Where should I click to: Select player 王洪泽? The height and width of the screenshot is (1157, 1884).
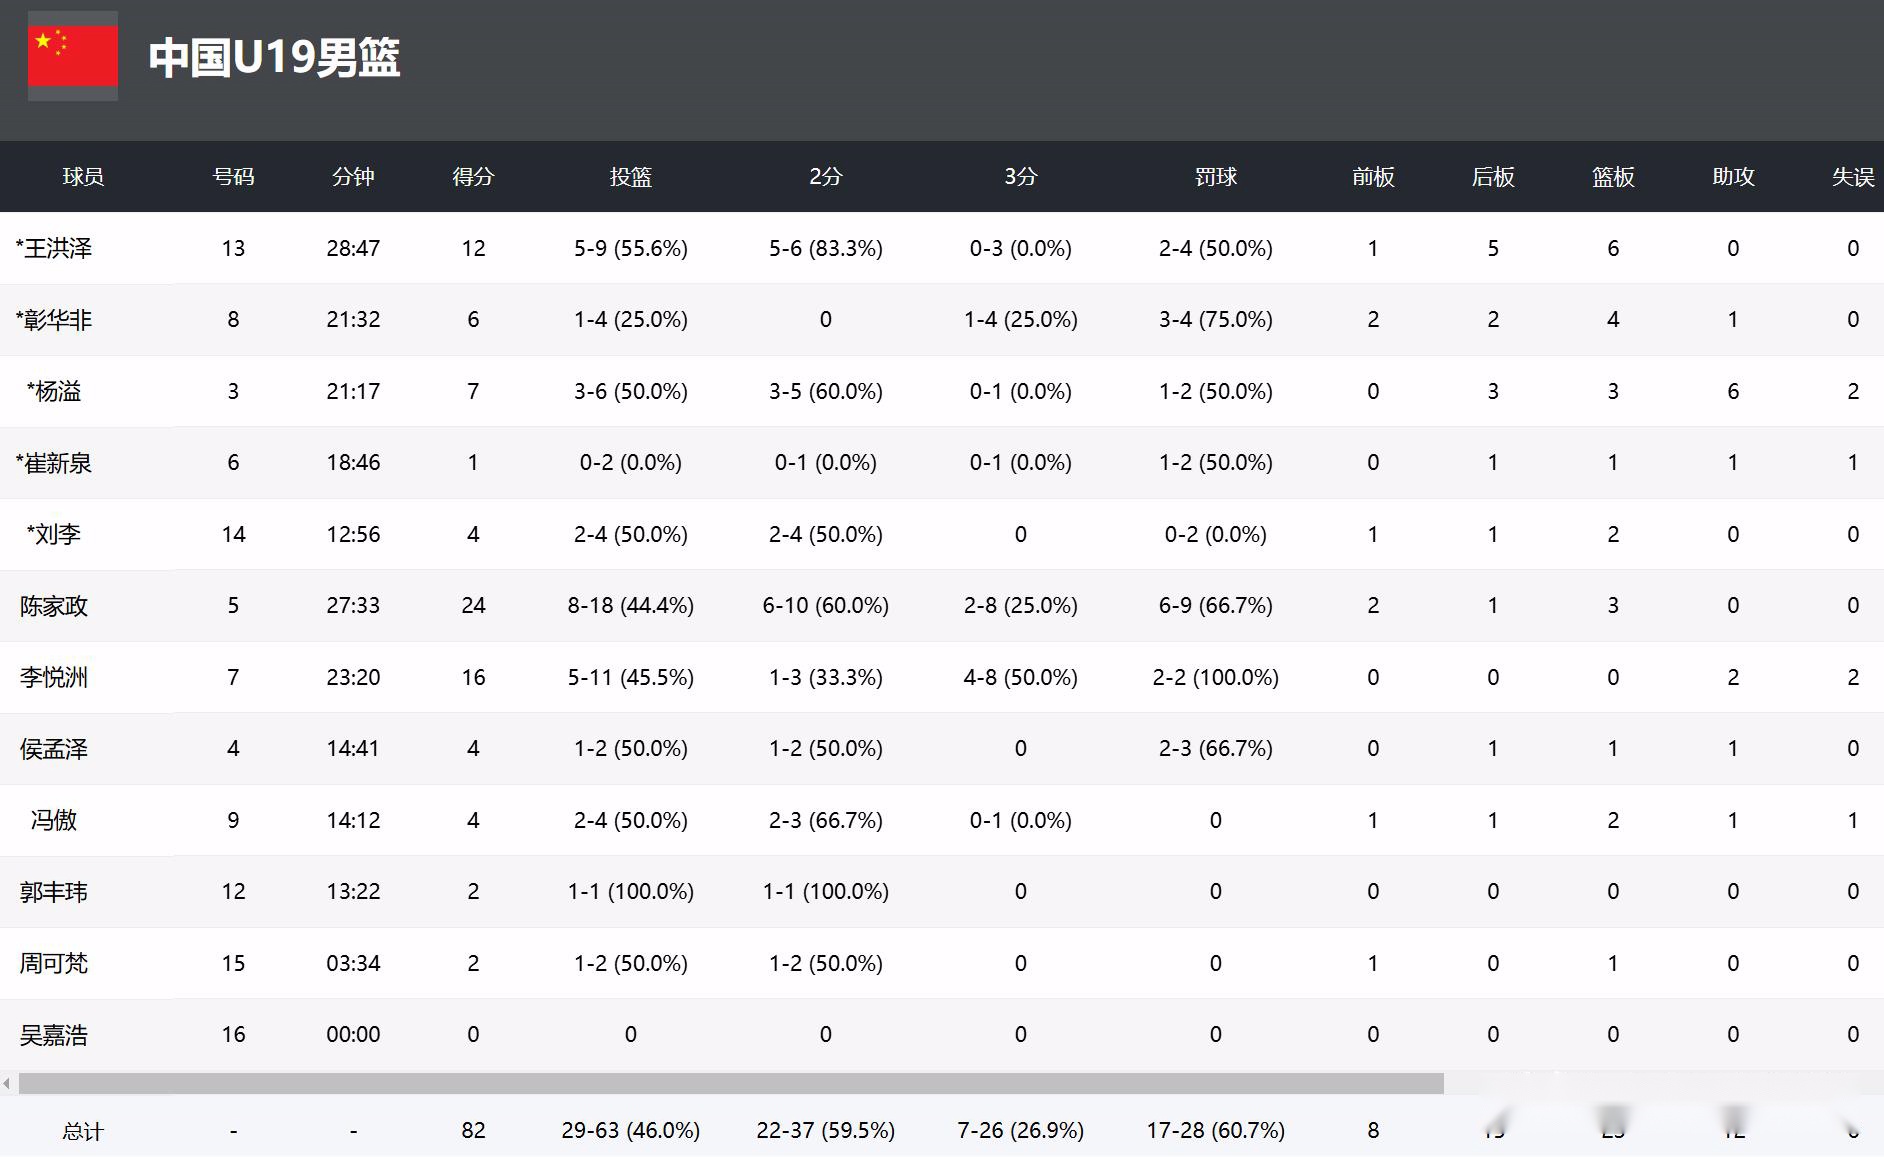[x=57, y=248]
